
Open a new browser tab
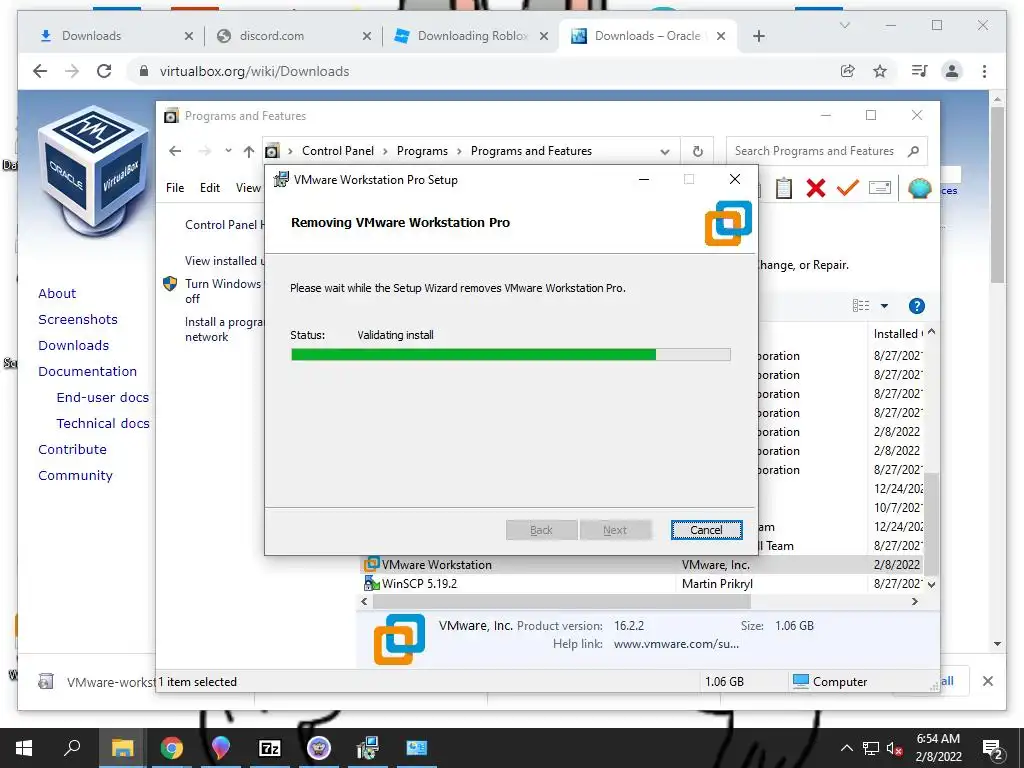758,37
